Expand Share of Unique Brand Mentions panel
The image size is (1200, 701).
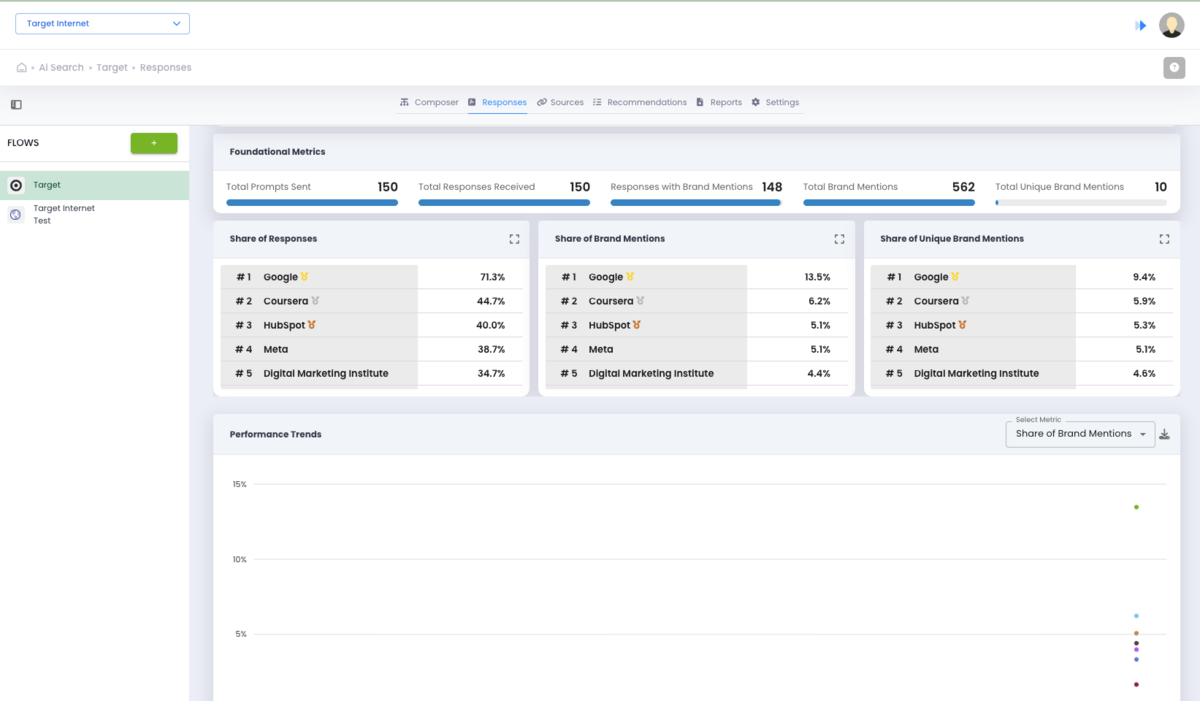point(1164,239)
